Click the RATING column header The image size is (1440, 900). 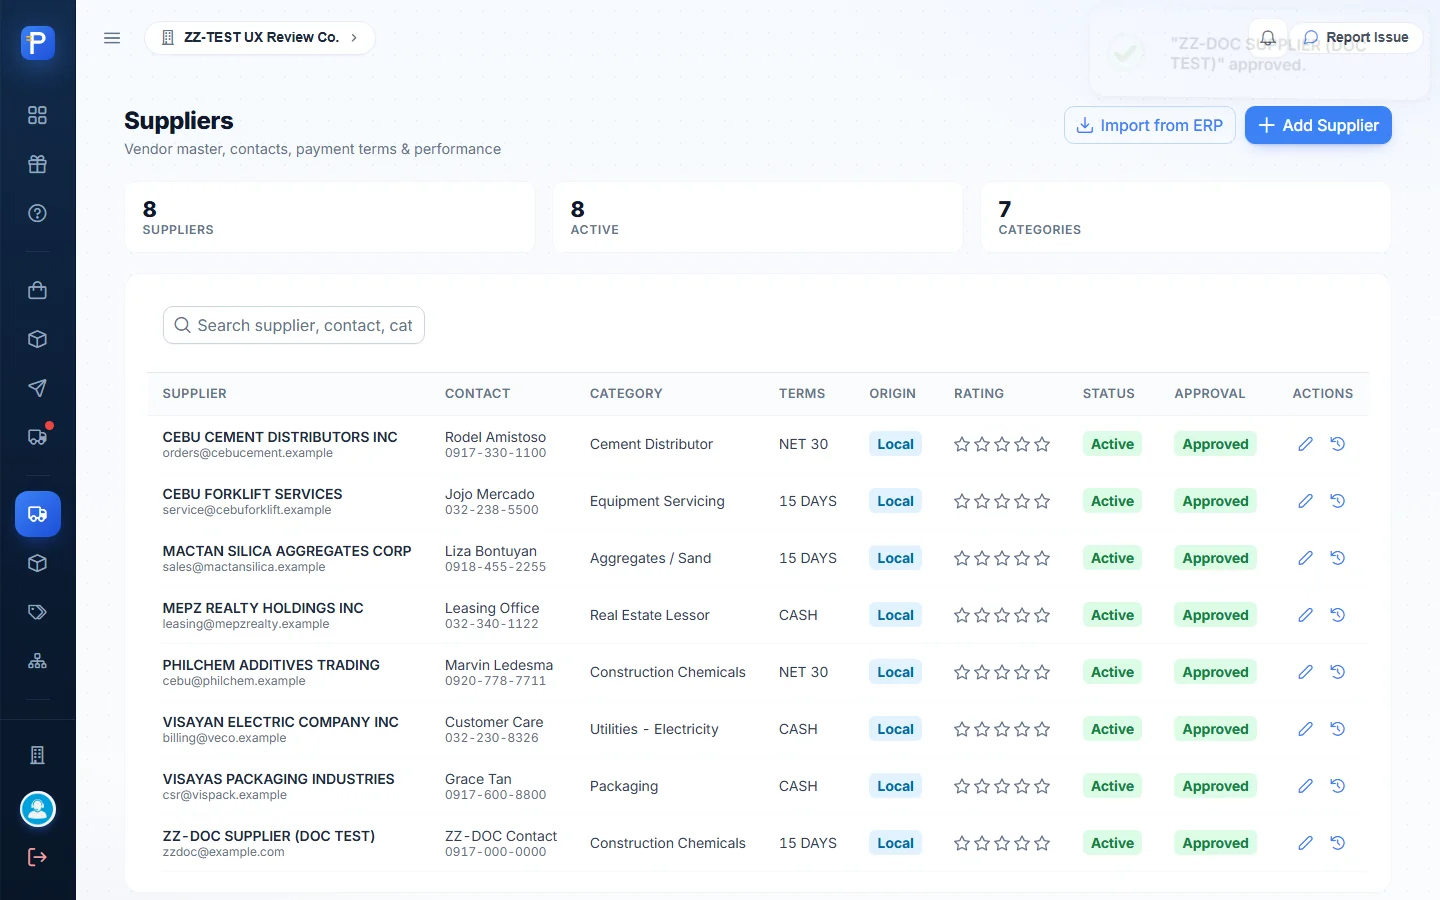tap(979, 394)
